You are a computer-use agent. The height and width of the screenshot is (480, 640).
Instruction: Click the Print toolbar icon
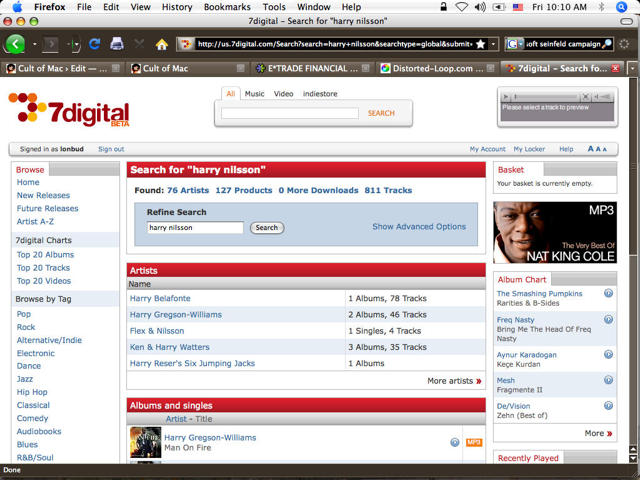coord(117,43)
